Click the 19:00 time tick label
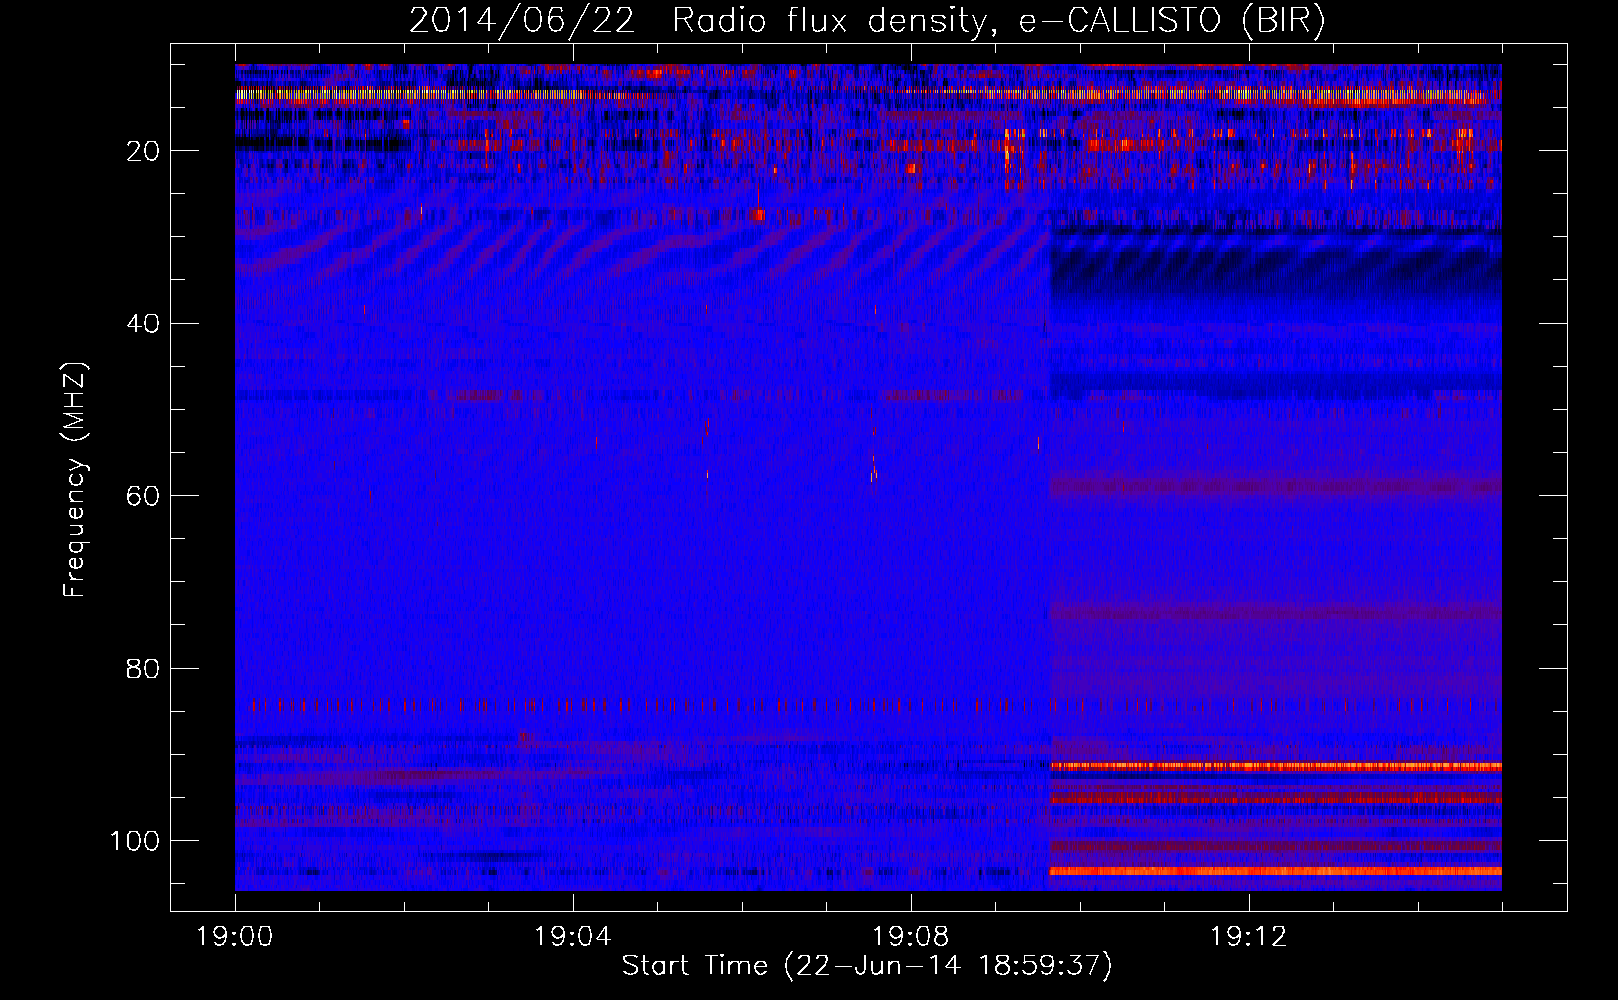 (x=235, y=937)
